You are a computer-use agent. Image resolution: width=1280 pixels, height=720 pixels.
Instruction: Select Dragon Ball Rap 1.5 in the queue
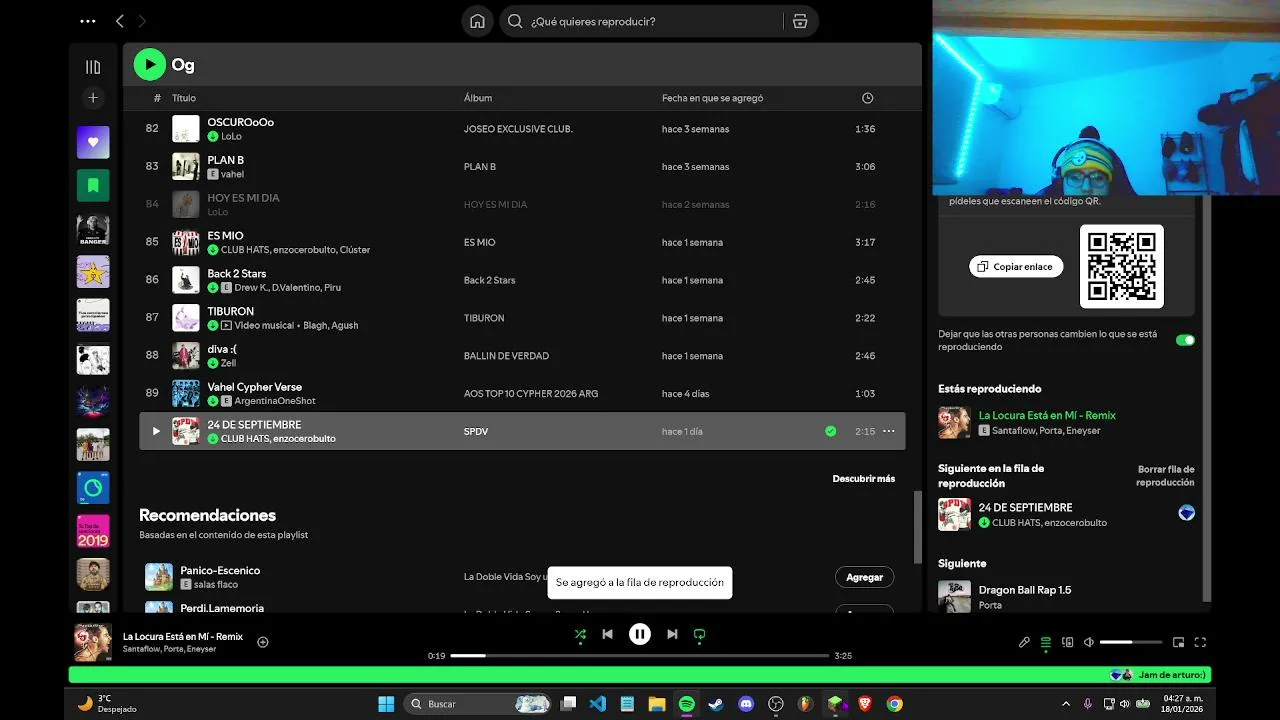point(1025,590)
